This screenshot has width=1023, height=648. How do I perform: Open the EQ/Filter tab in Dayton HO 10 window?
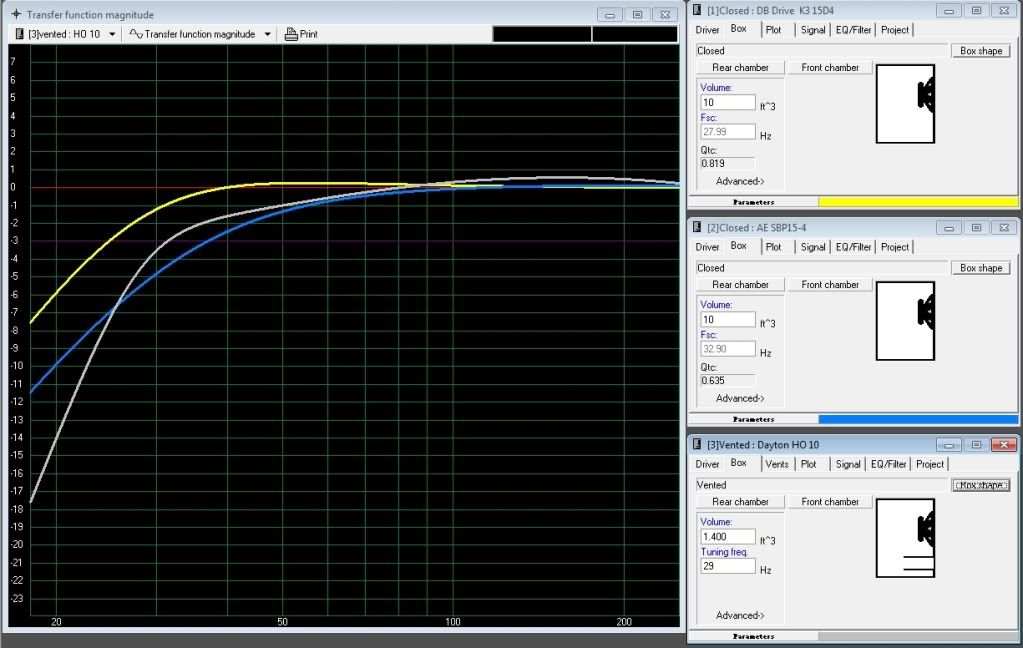coord(889,465)
